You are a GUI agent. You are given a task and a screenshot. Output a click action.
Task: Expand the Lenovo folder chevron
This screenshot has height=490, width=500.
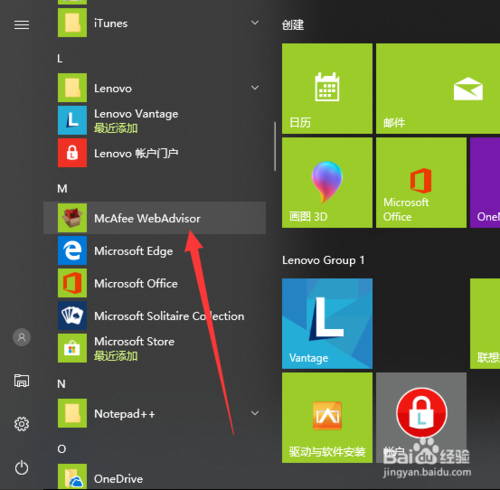coord(255,88)
